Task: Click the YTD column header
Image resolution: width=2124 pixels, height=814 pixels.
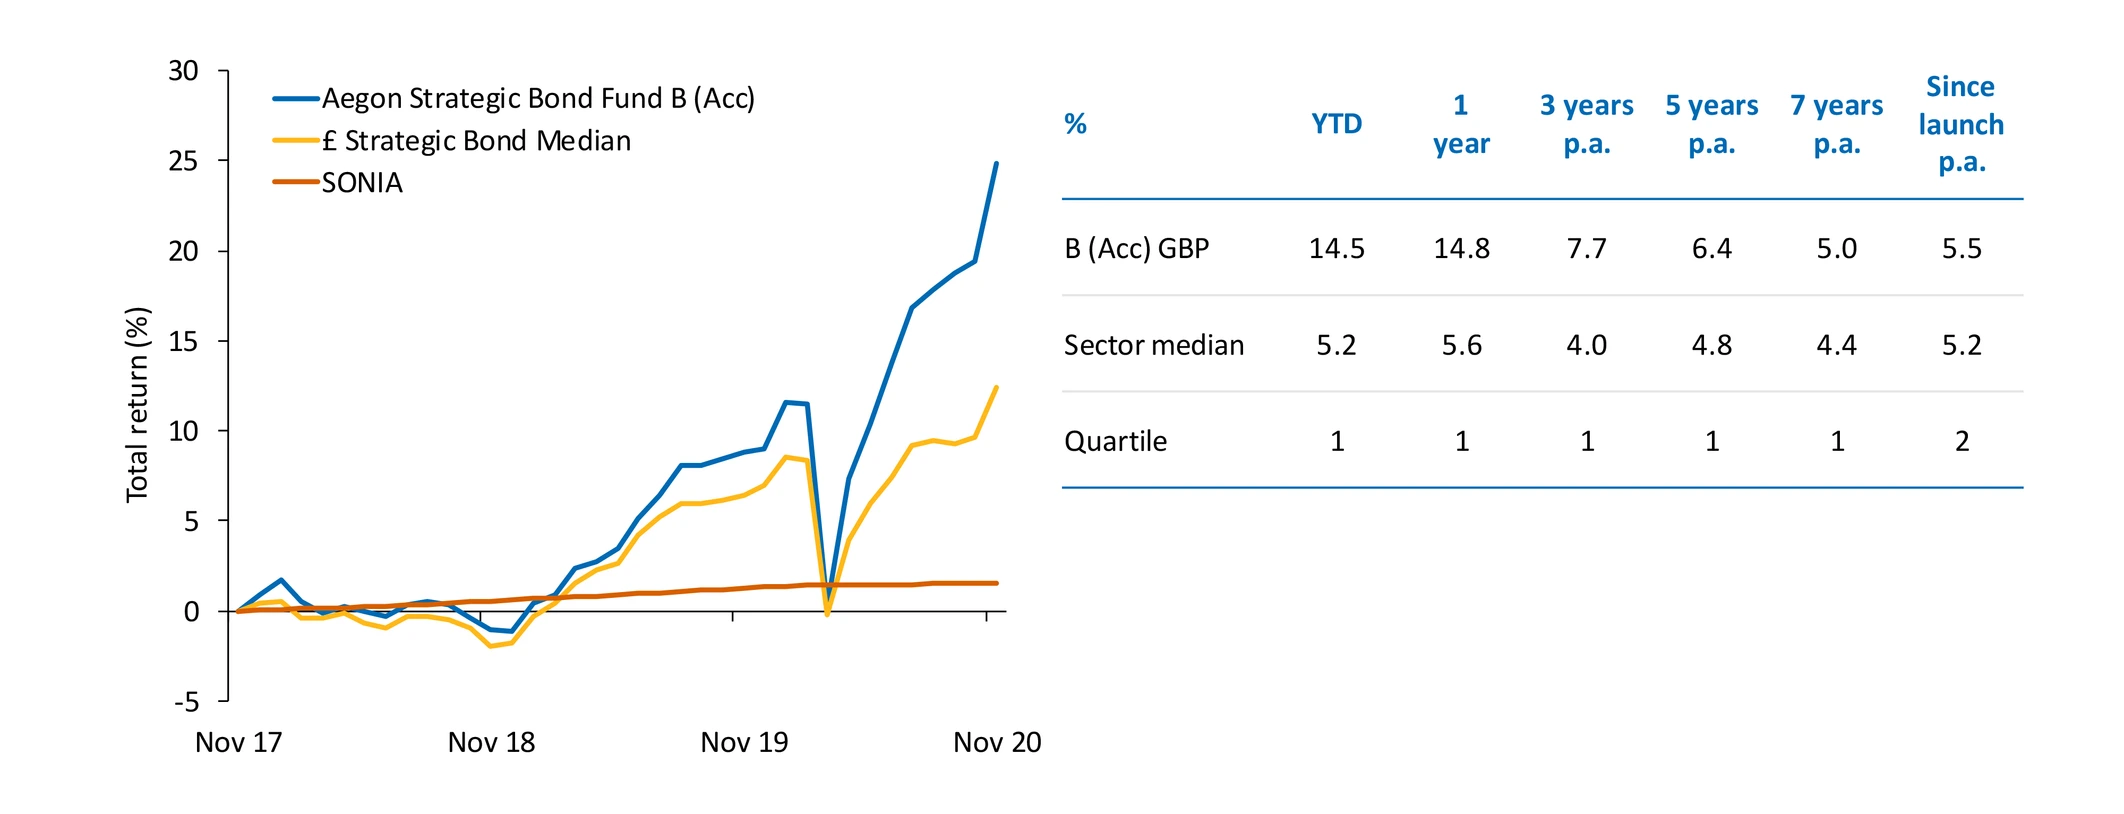Action: tap(1336, 124)
